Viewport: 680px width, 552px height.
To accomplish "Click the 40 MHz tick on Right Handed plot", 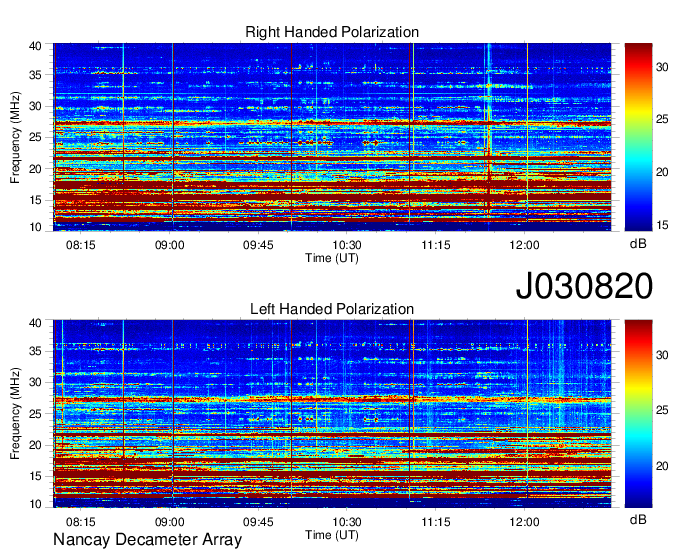I will pos(35,46).
